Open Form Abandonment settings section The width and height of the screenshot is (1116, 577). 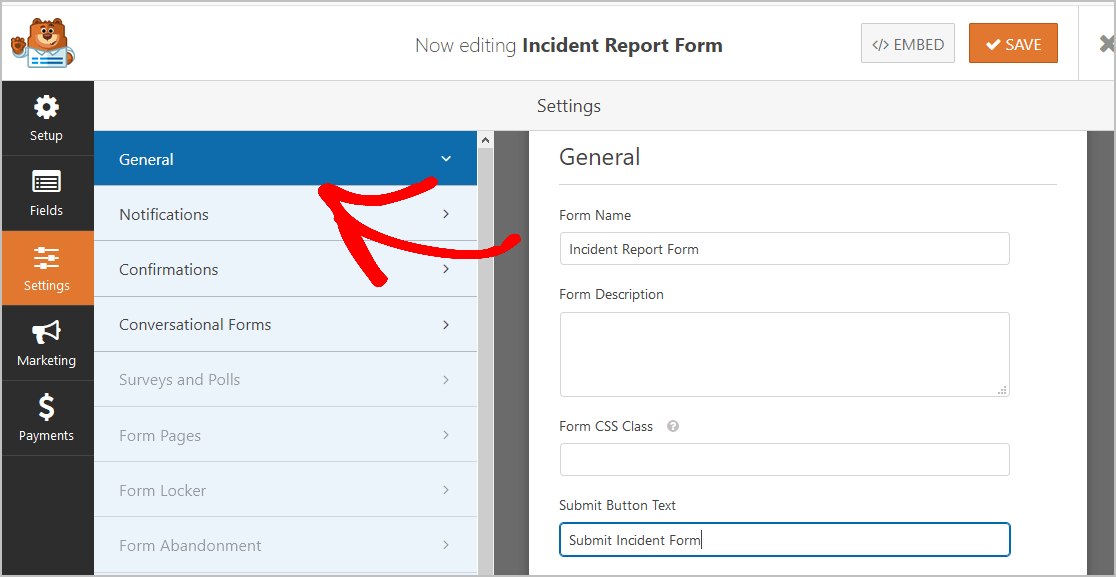(x=285, y=545)
